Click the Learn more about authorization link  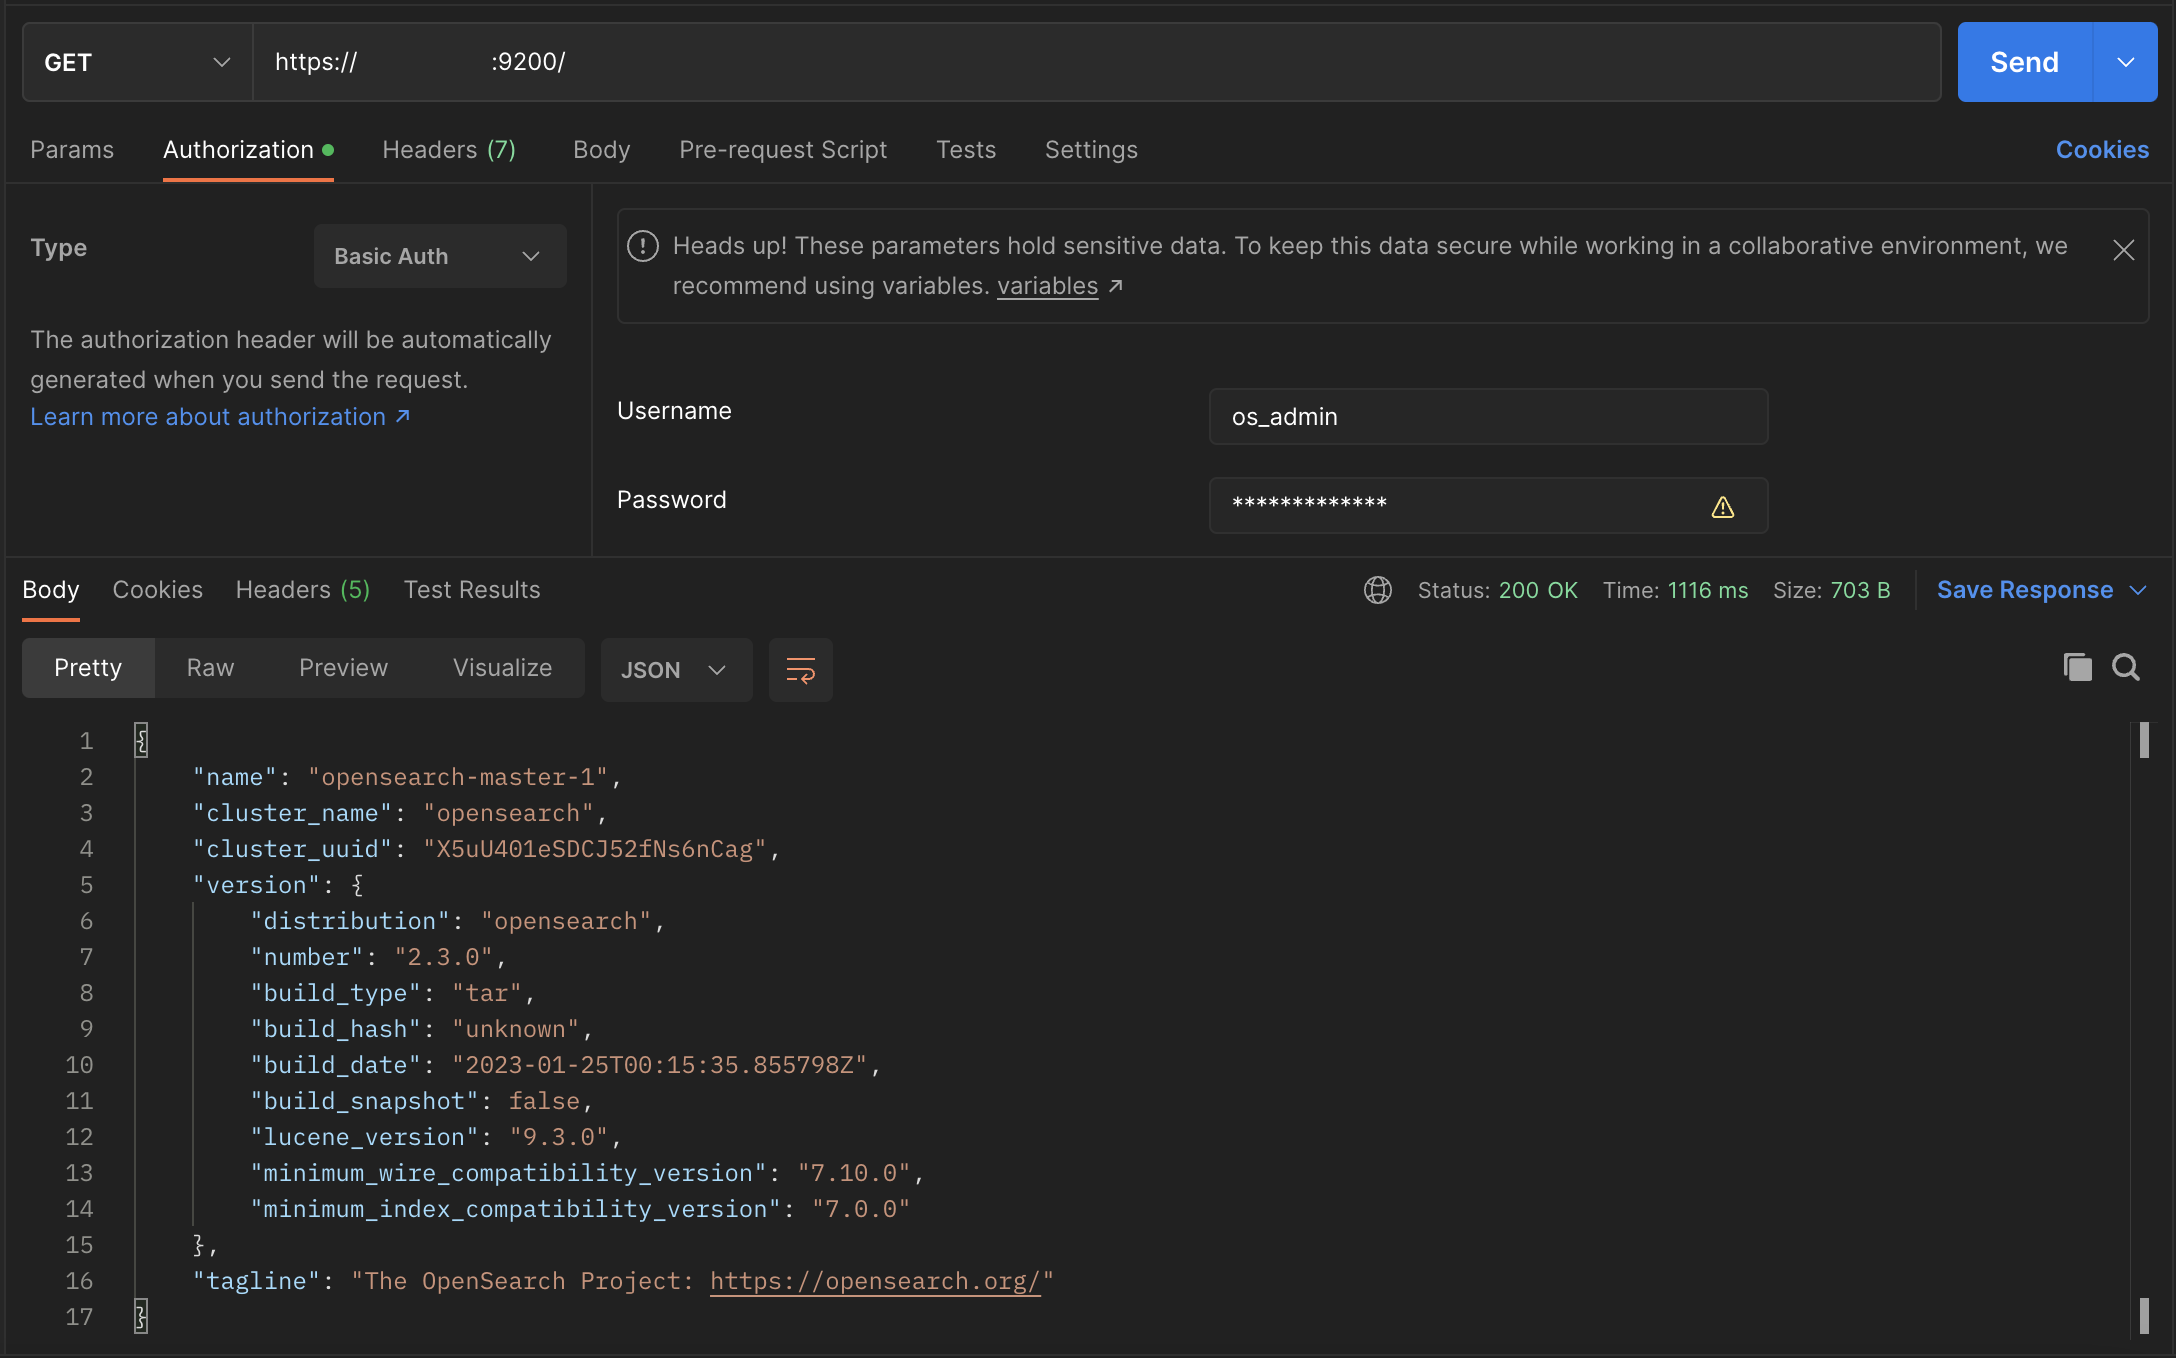pos(219,415)
